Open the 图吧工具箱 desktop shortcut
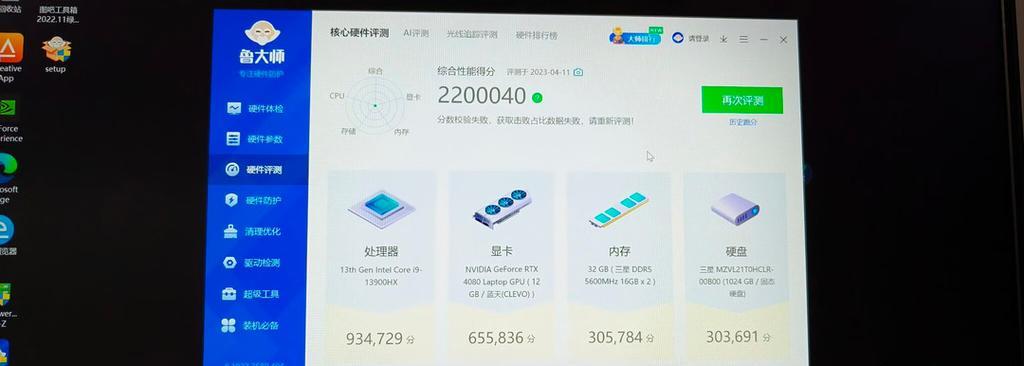This screenshot has height=366, width=1024. click(x=57, y=13)
